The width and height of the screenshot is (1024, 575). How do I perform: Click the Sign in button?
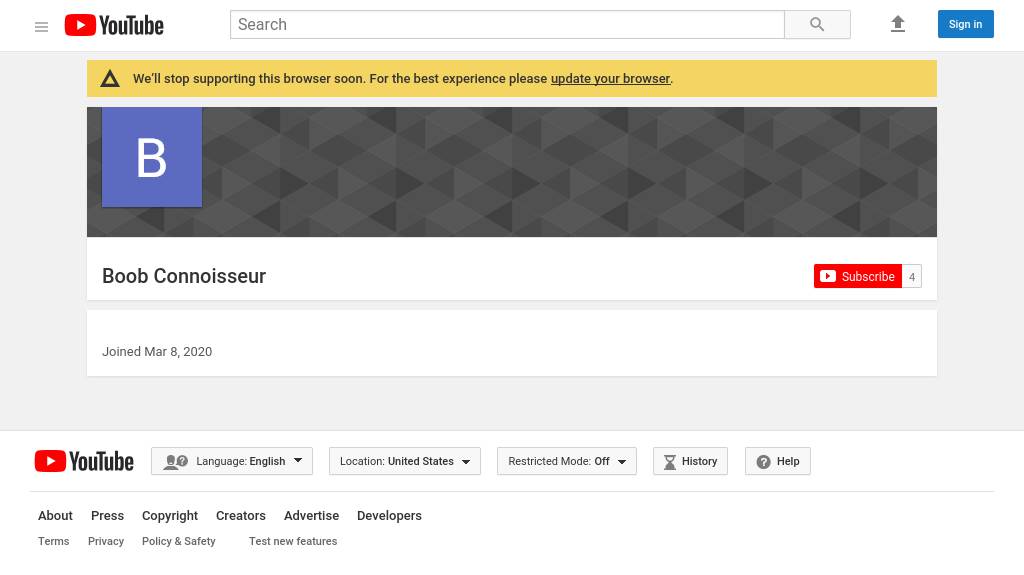tap(965, 24)
